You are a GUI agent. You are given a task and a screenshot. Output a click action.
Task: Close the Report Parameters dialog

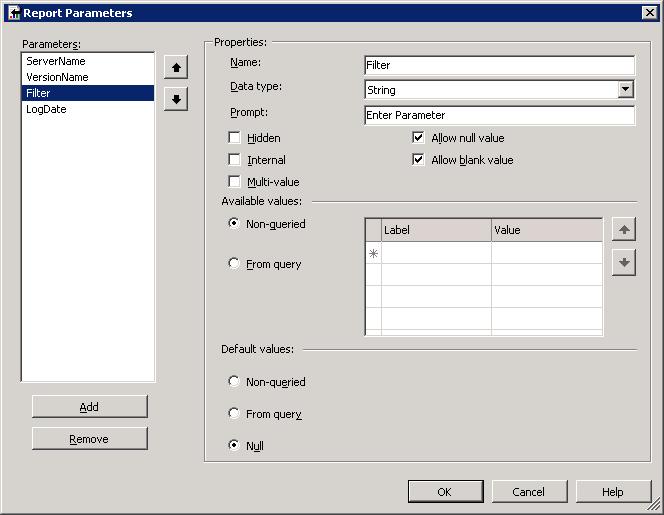coord(650,13)
